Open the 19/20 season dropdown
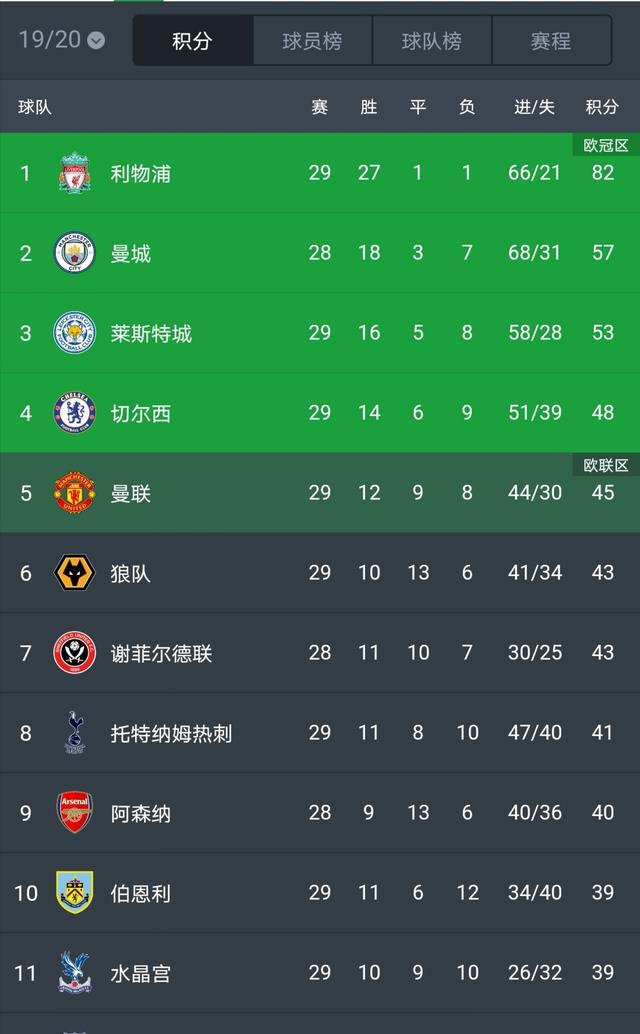This screenshot has width=640, height=1034. 61,40
